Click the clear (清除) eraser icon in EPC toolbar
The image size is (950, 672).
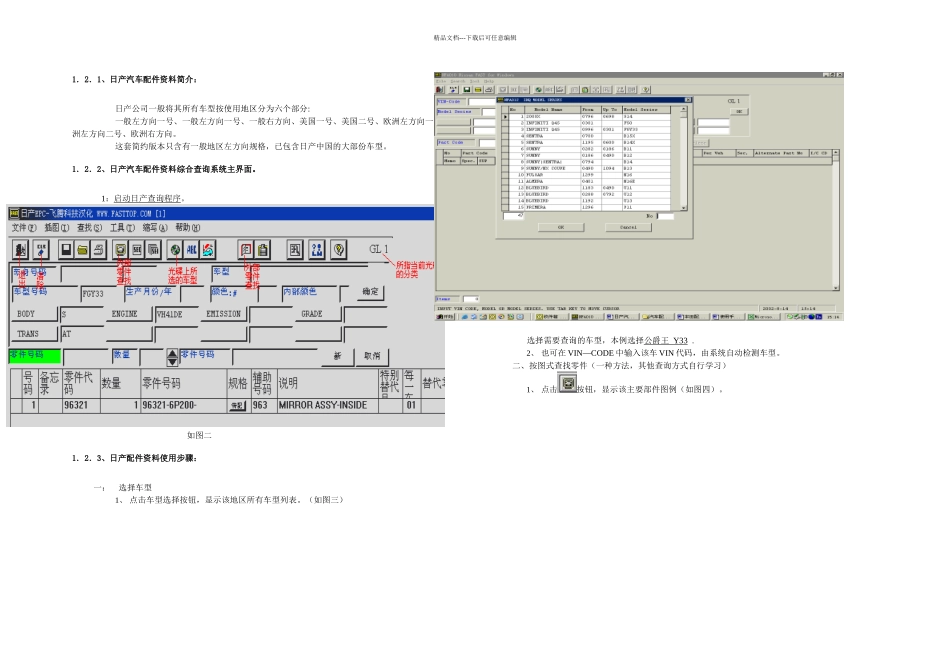point(41,250)
